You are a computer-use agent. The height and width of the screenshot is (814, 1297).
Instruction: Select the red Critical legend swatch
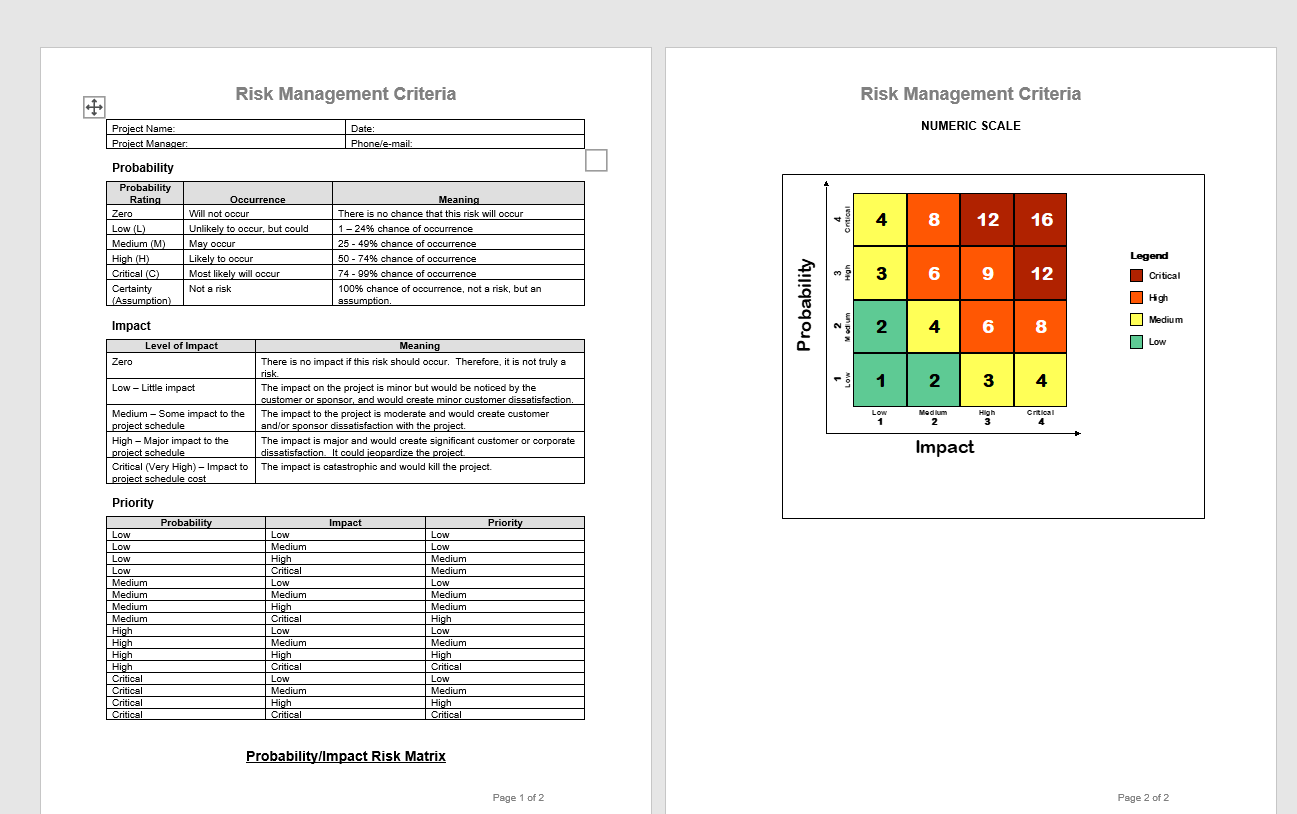coord(1135,275)
